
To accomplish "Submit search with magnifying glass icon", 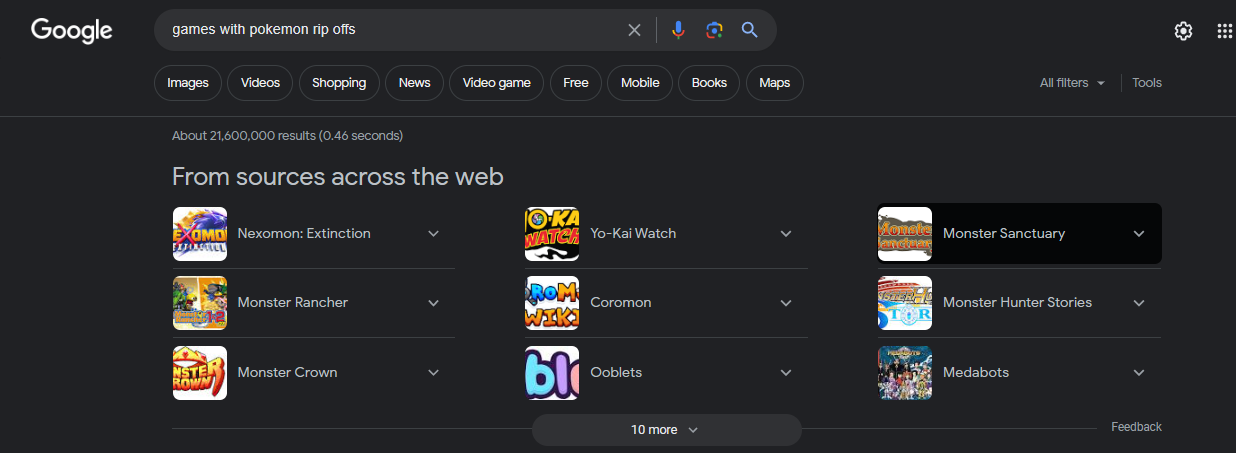I will pyautogui.click(x=749, y=30).
